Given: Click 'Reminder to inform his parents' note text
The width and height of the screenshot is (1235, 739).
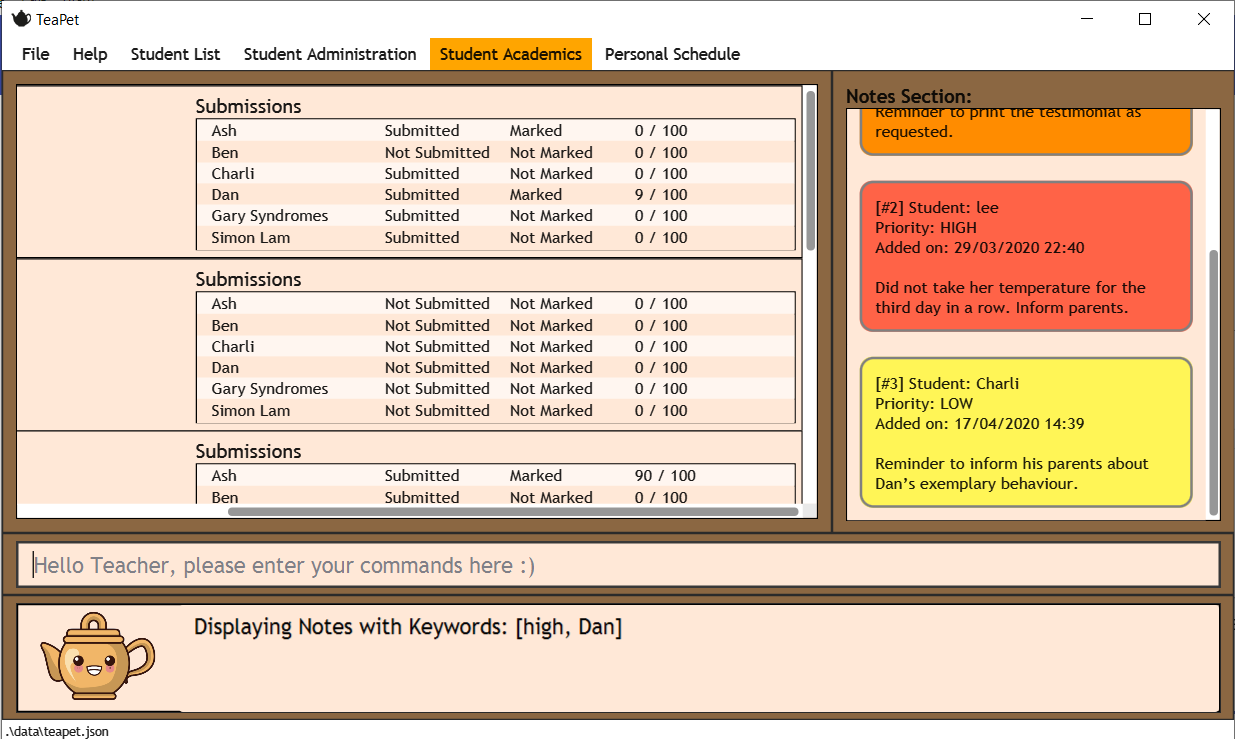Looking at the screenshot, I should (1012, 474).
